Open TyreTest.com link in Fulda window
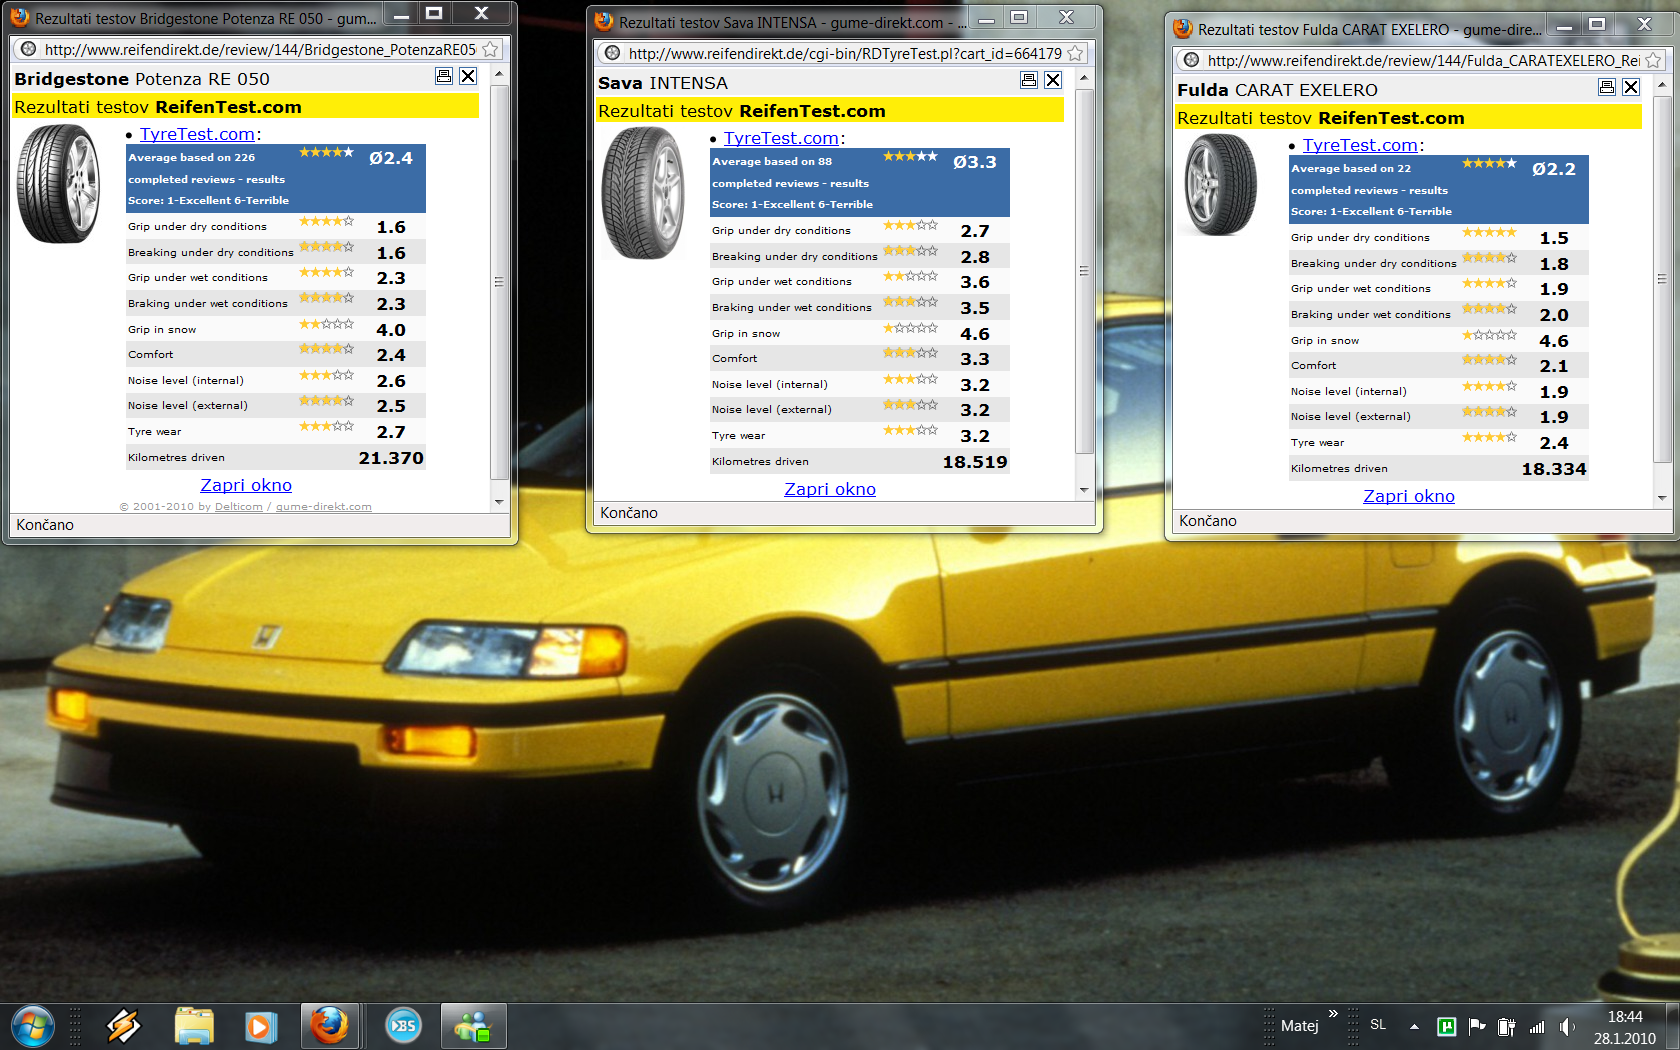 coord(1360,145)
